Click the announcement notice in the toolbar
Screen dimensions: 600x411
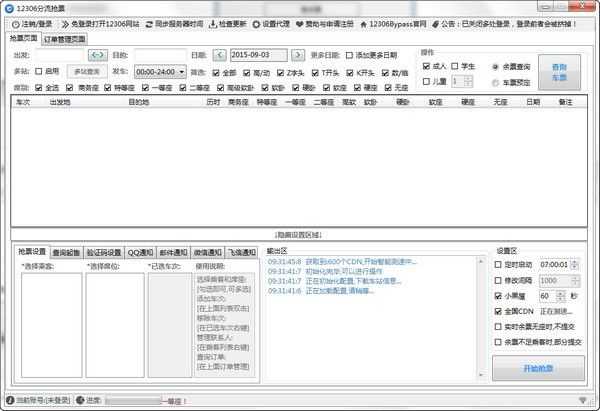pyautogui.click(x=504, y=24)
